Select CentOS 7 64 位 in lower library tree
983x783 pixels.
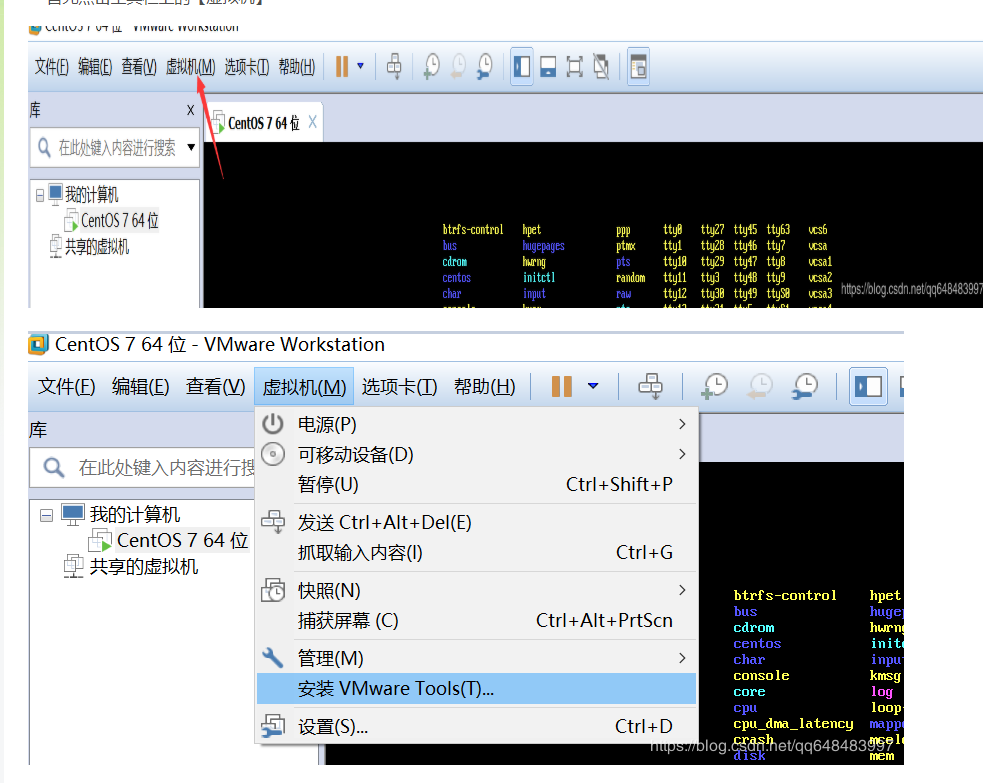tap(182, 540)
